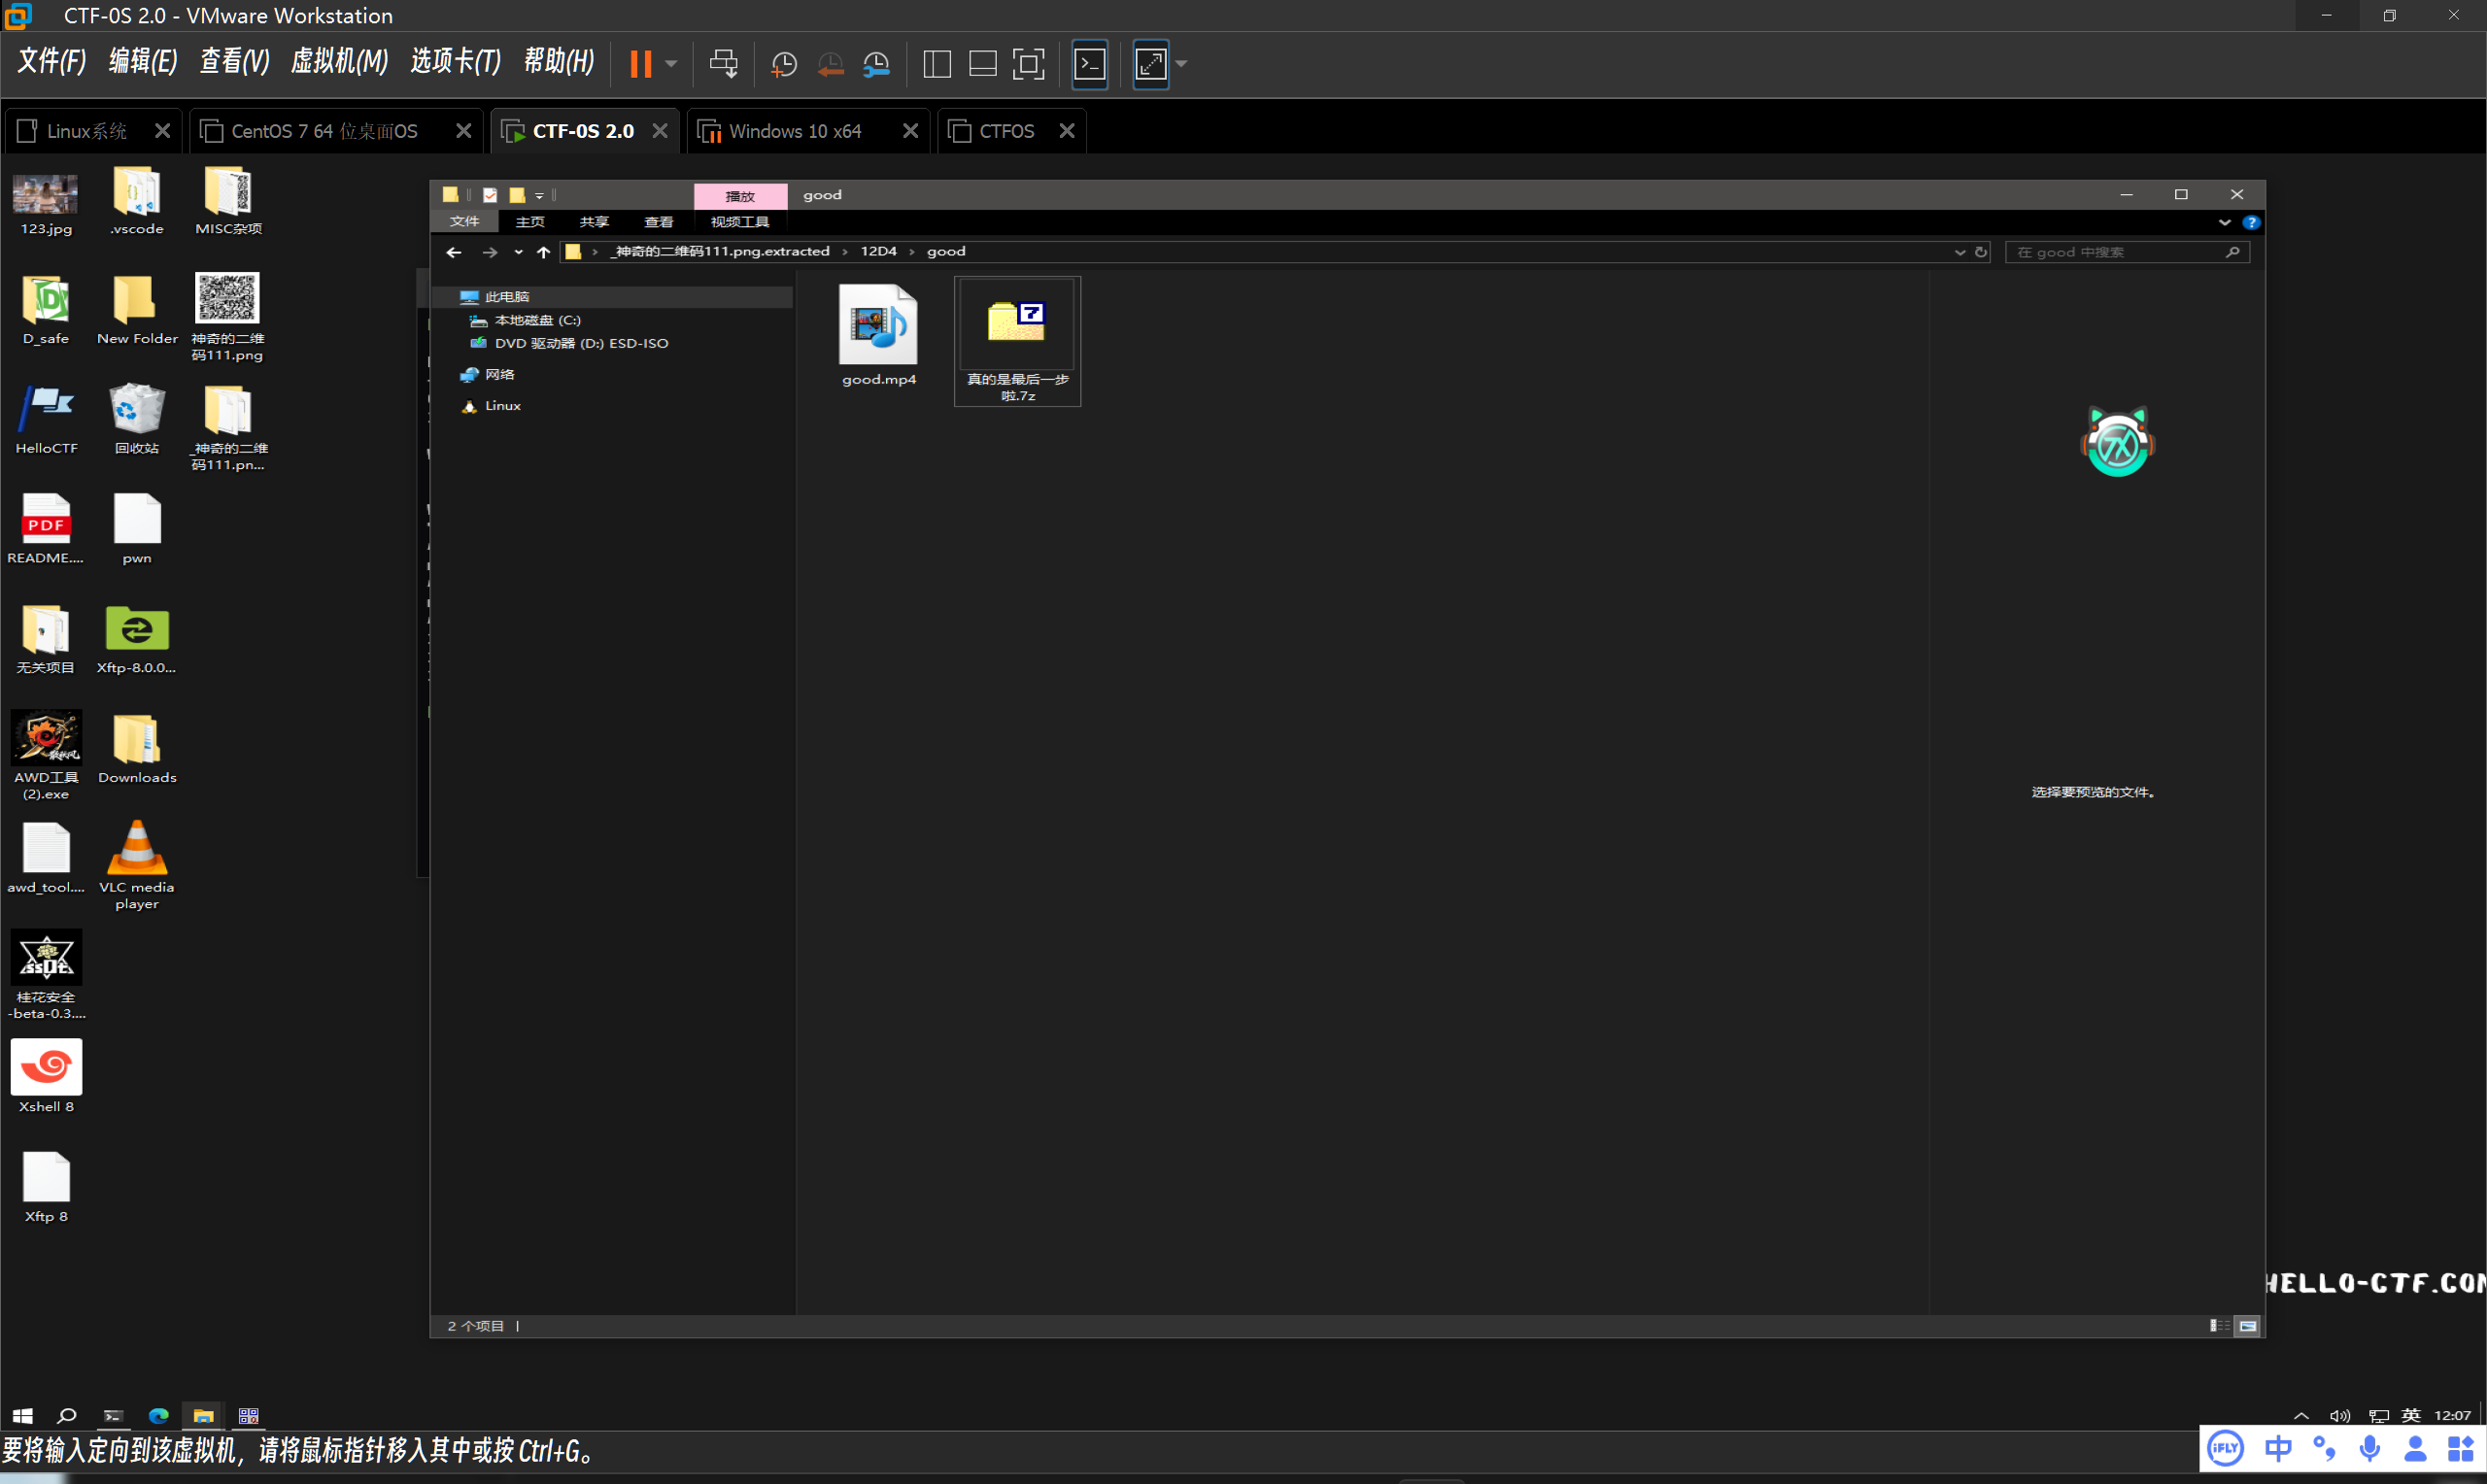
Task: Expand the Explorer ribbon chevron
Action: click(2224, 222)
